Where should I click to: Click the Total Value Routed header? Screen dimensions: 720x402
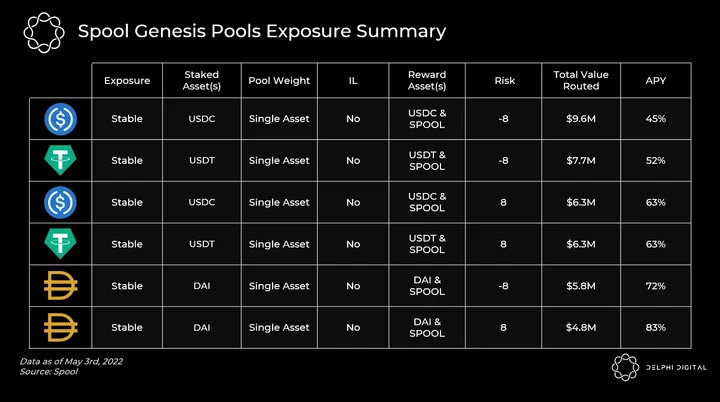pyautogui.click(x=581, y=80)
